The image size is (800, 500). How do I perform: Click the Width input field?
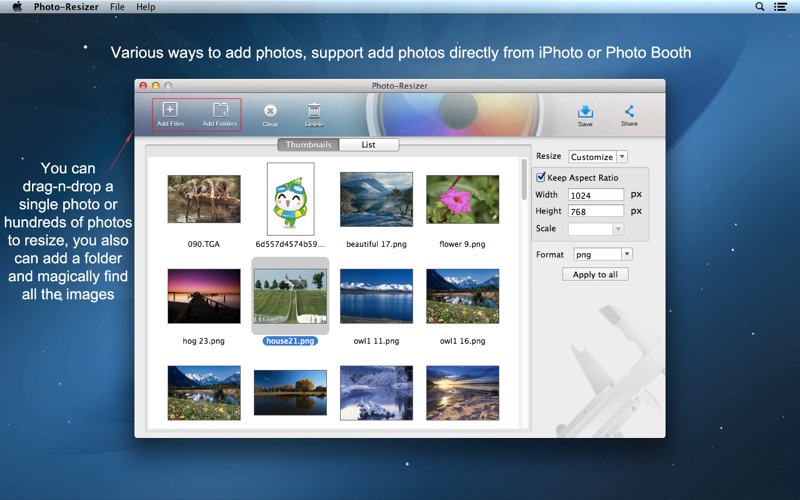(x=595, y=195)
